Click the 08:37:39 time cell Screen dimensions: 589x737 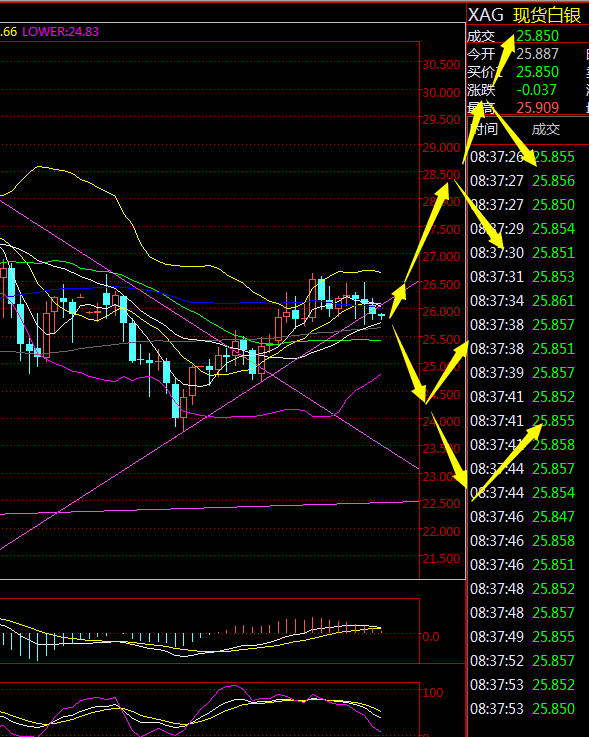497,373
